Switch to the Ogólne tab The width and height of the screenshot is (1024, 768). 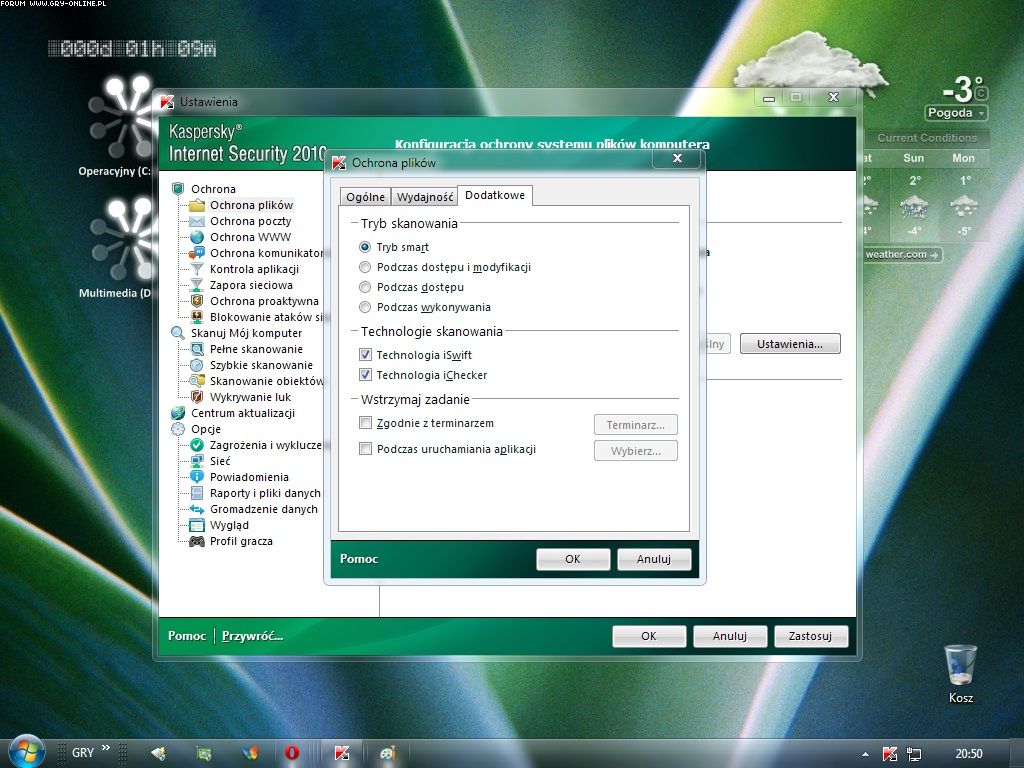pos(365,197)
